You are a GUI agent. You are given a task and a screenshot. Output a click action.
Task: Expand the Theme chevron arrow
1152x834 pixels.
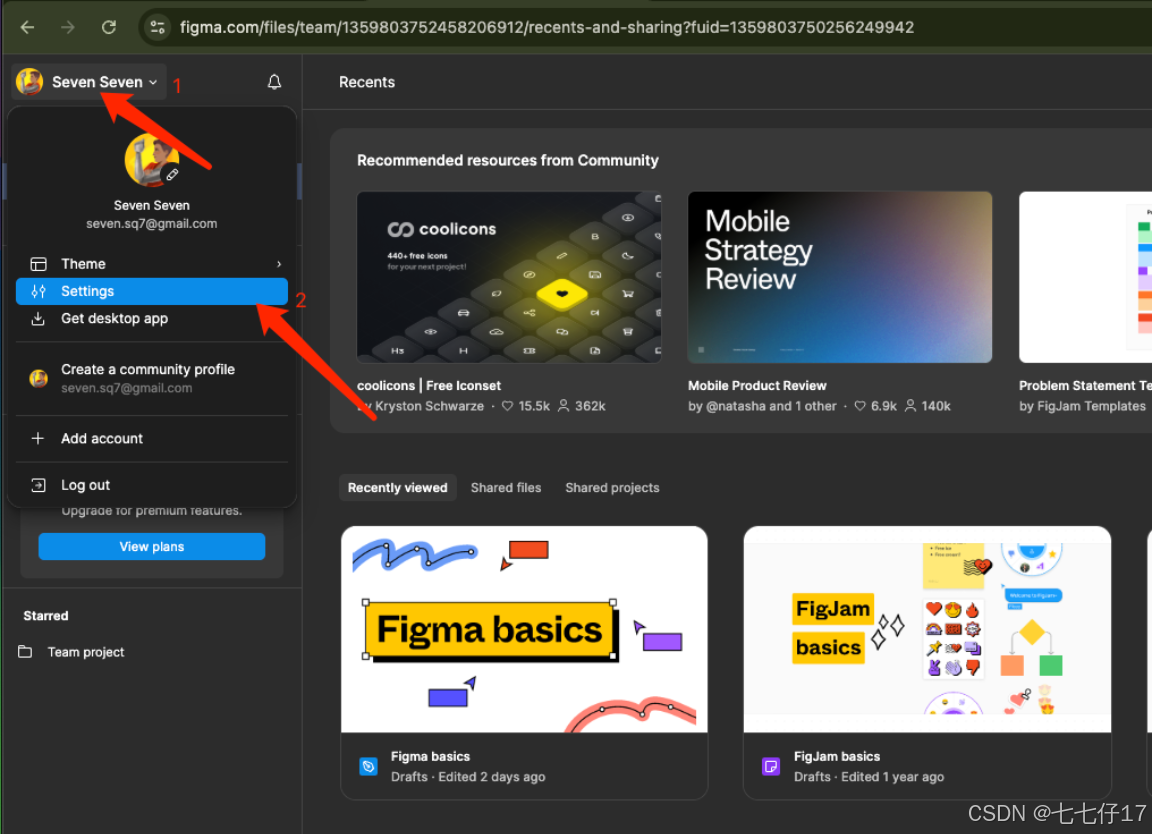(x=279, y=264)
